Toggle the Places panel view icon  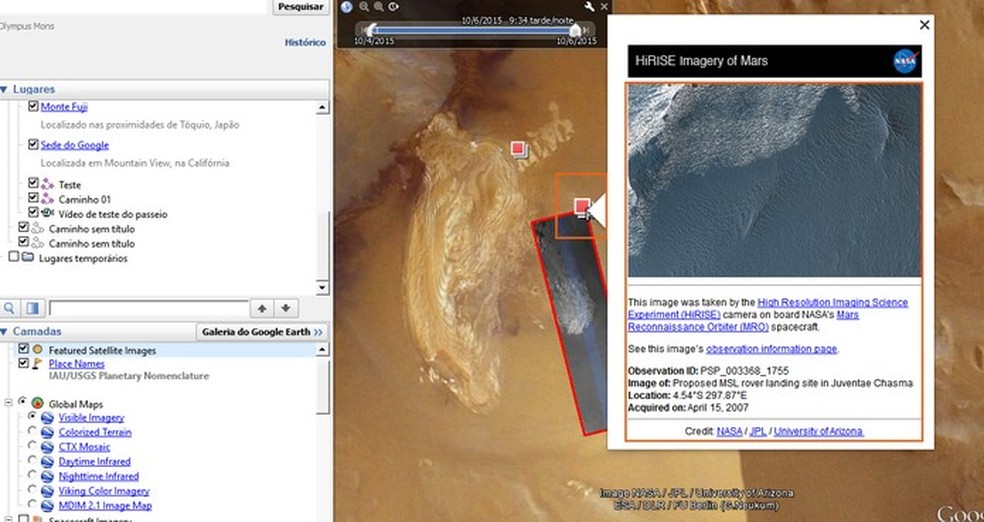coord(33,308)
